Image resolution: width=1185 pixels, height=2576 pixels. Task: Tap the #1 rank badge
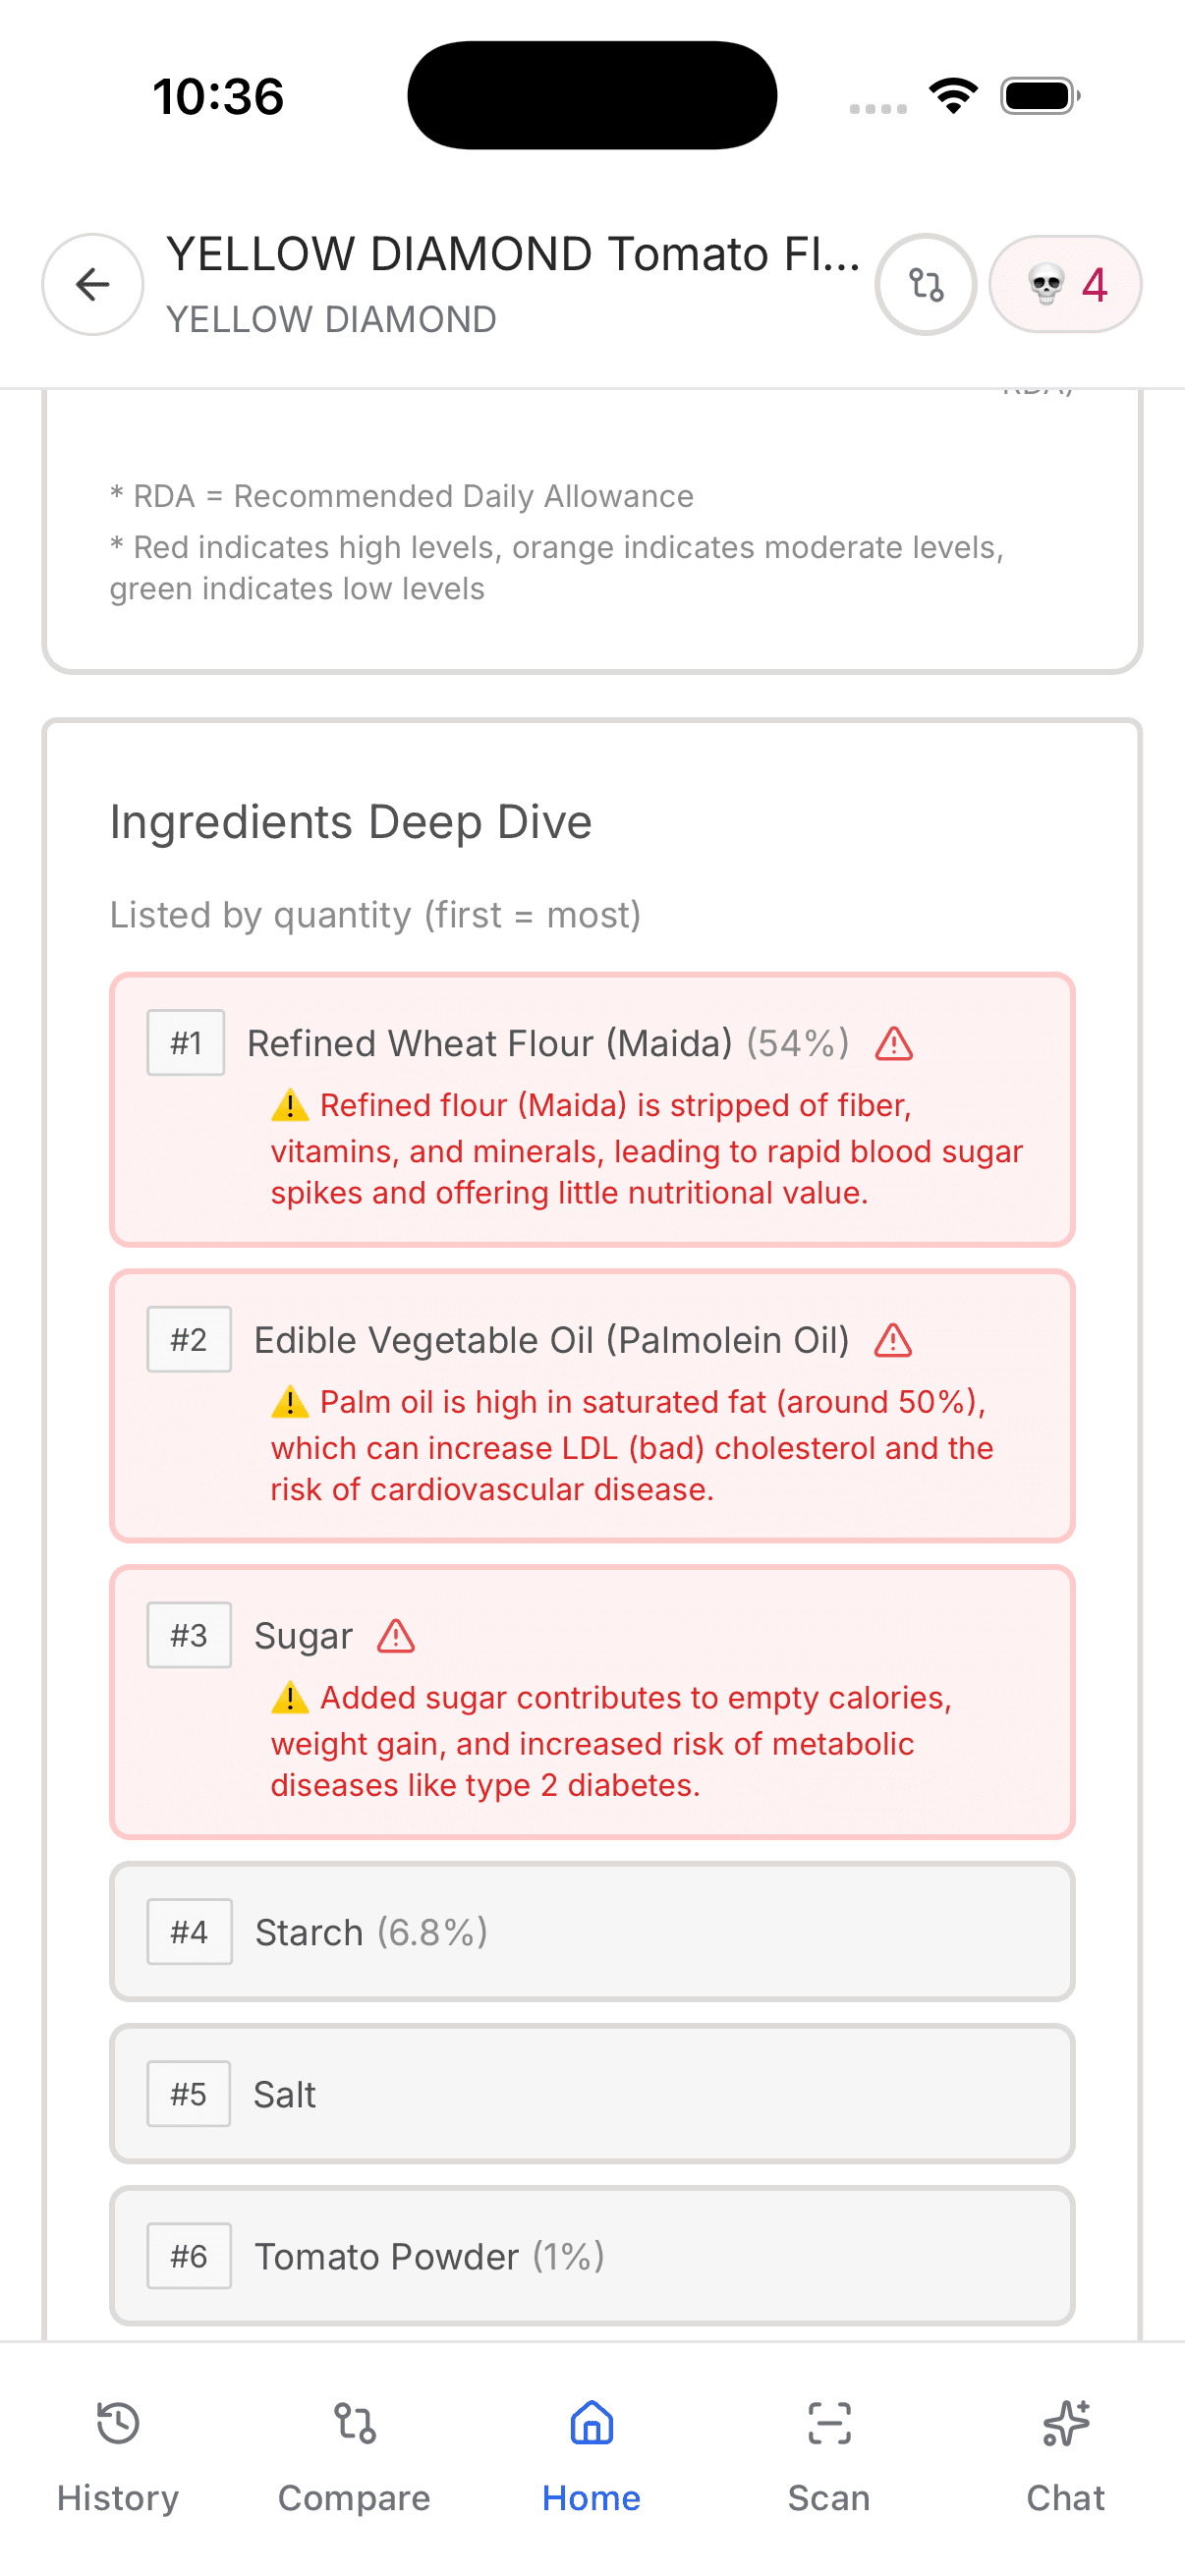tap(186, 1044)
